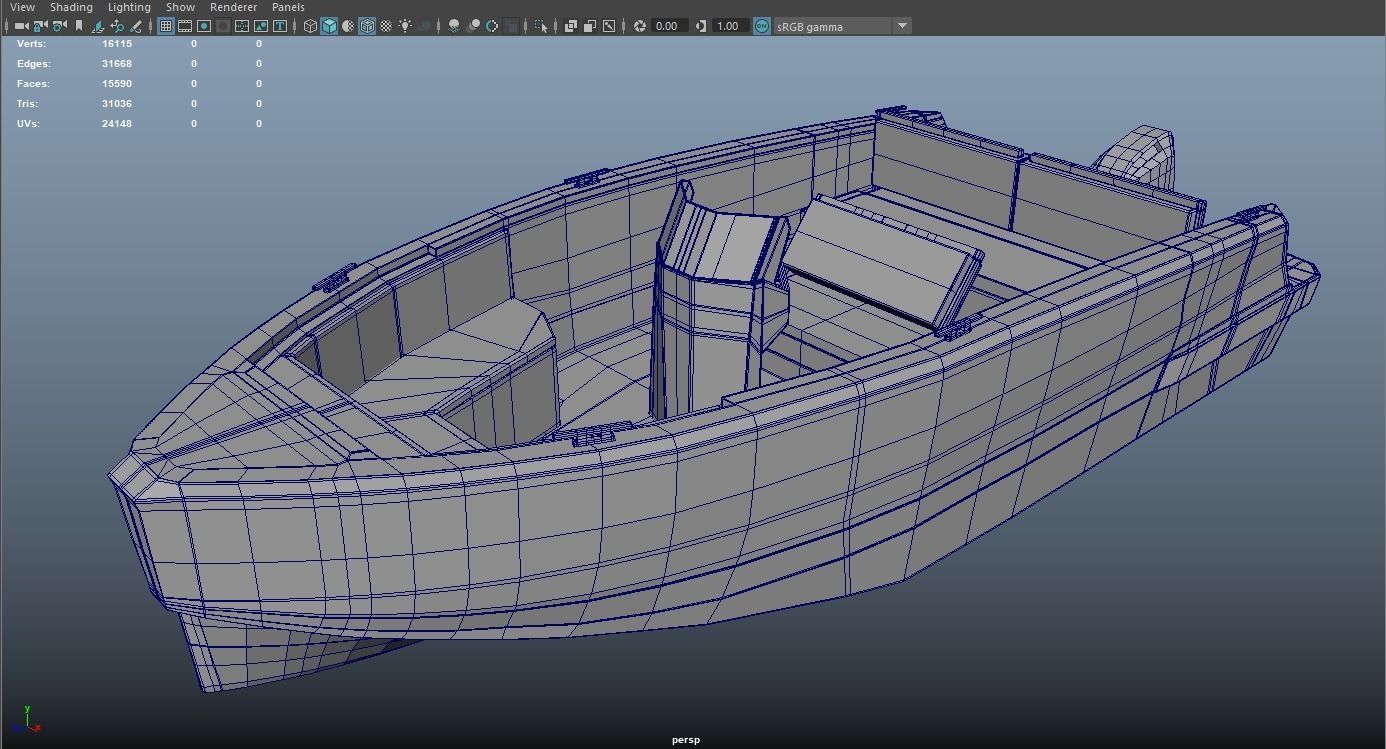Click the Image Plane icon
1386x749 pixels.
tap(98, 26)
